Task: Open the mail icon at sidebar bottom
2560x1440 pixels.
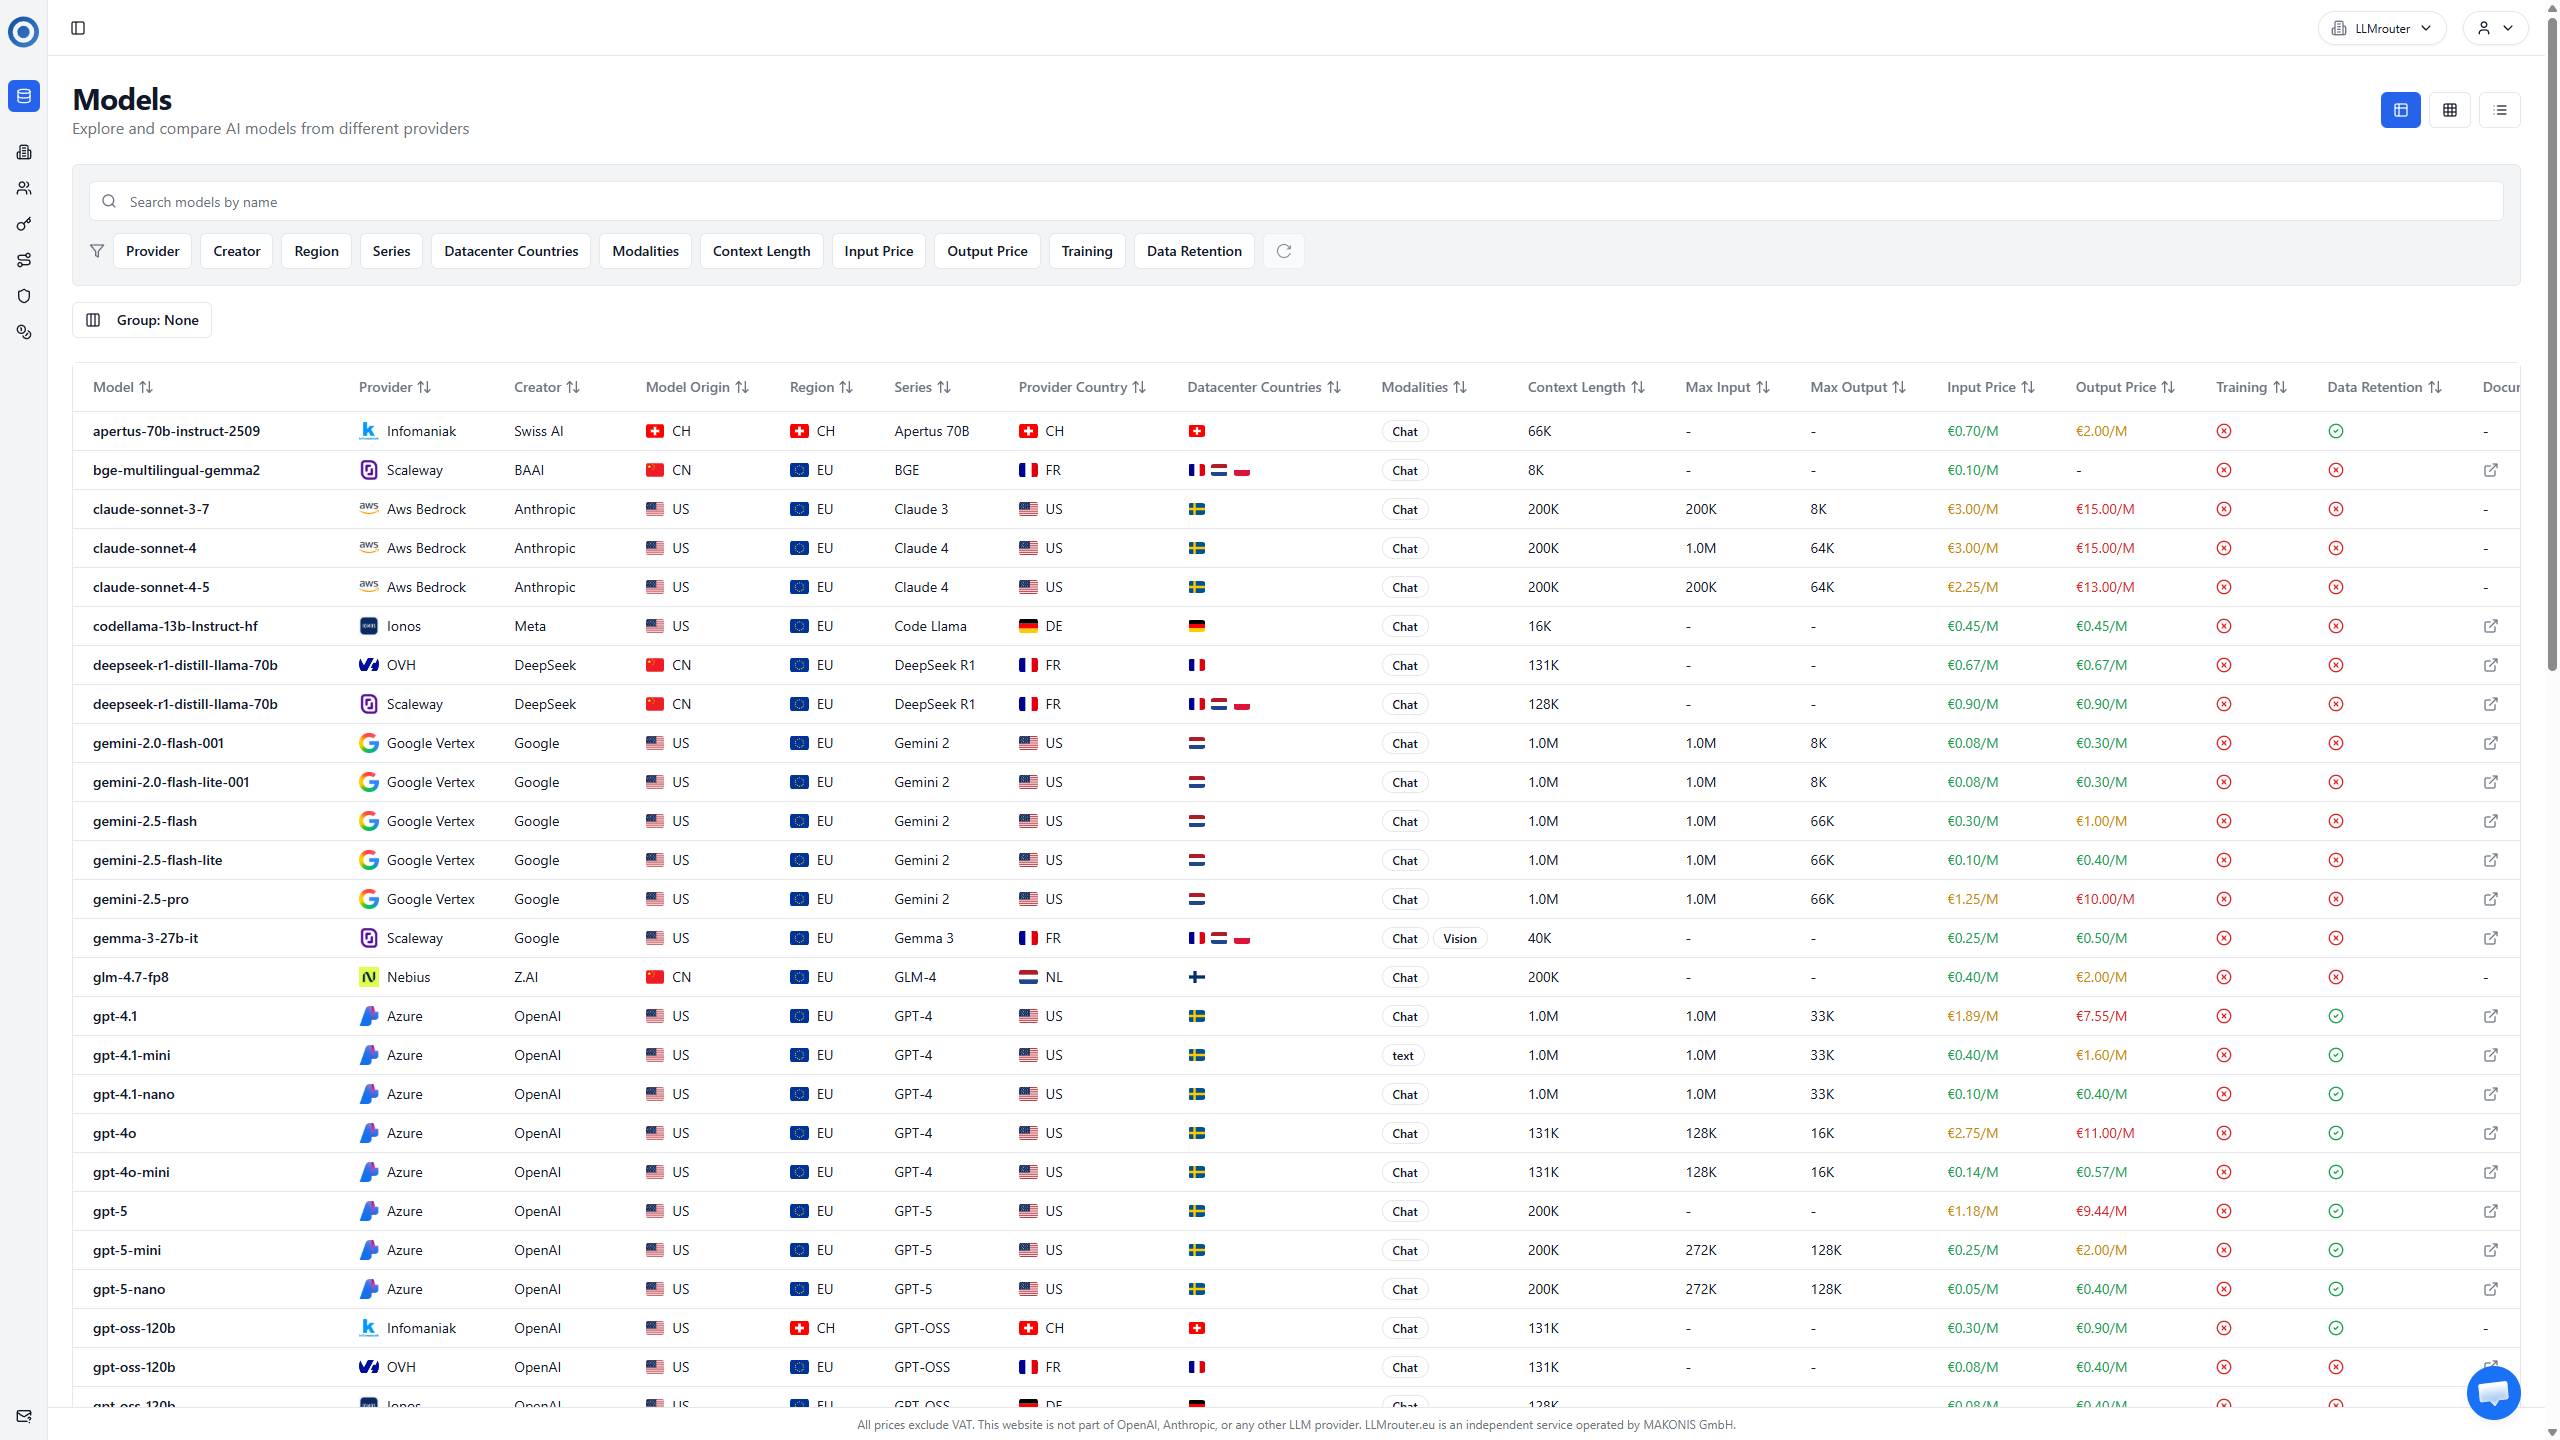Action: [x=24, y=1416]
